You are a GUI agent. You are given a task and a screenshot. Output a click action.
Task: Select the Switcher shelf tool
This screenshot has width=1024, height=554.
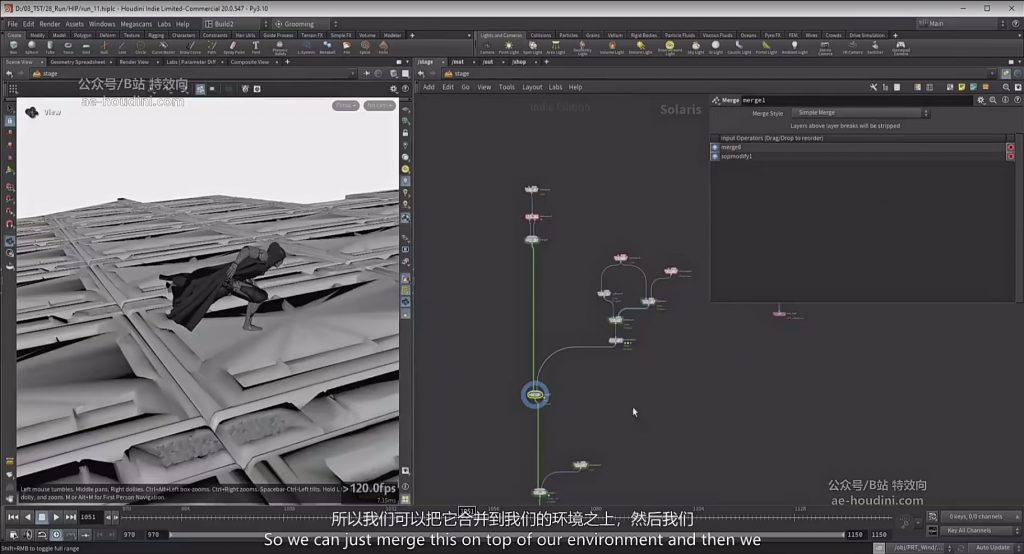[x=875, y=47]
